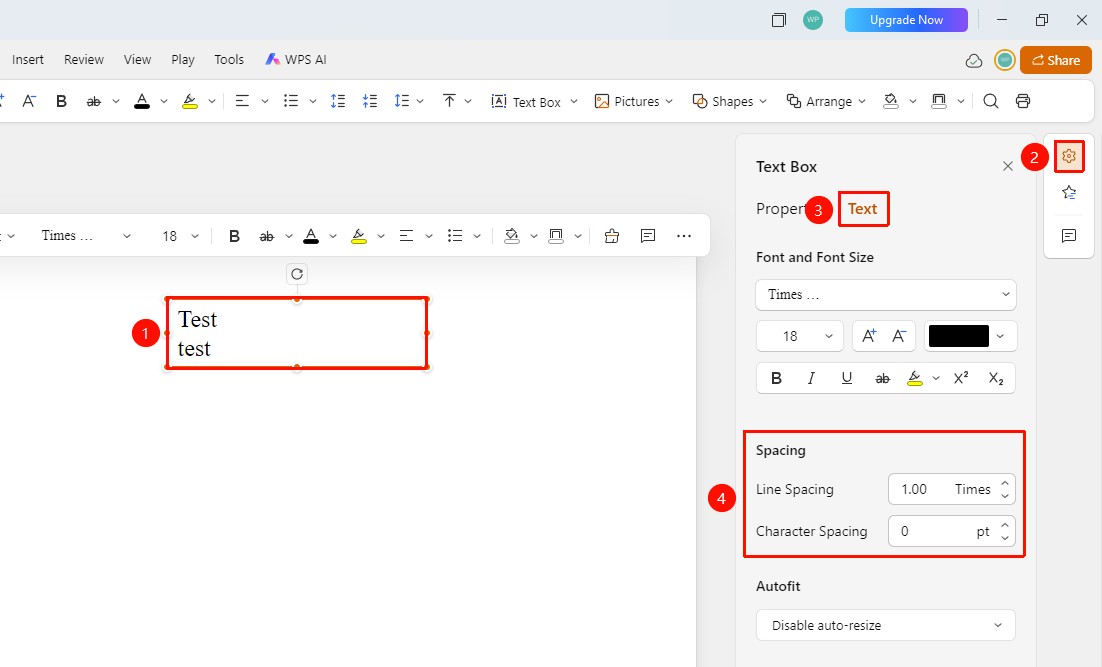The height and width of the screenshot is (667, 1102).
Task: Click the text vertical alignment icon in main toolbar
Action: (x=449, y=101)
